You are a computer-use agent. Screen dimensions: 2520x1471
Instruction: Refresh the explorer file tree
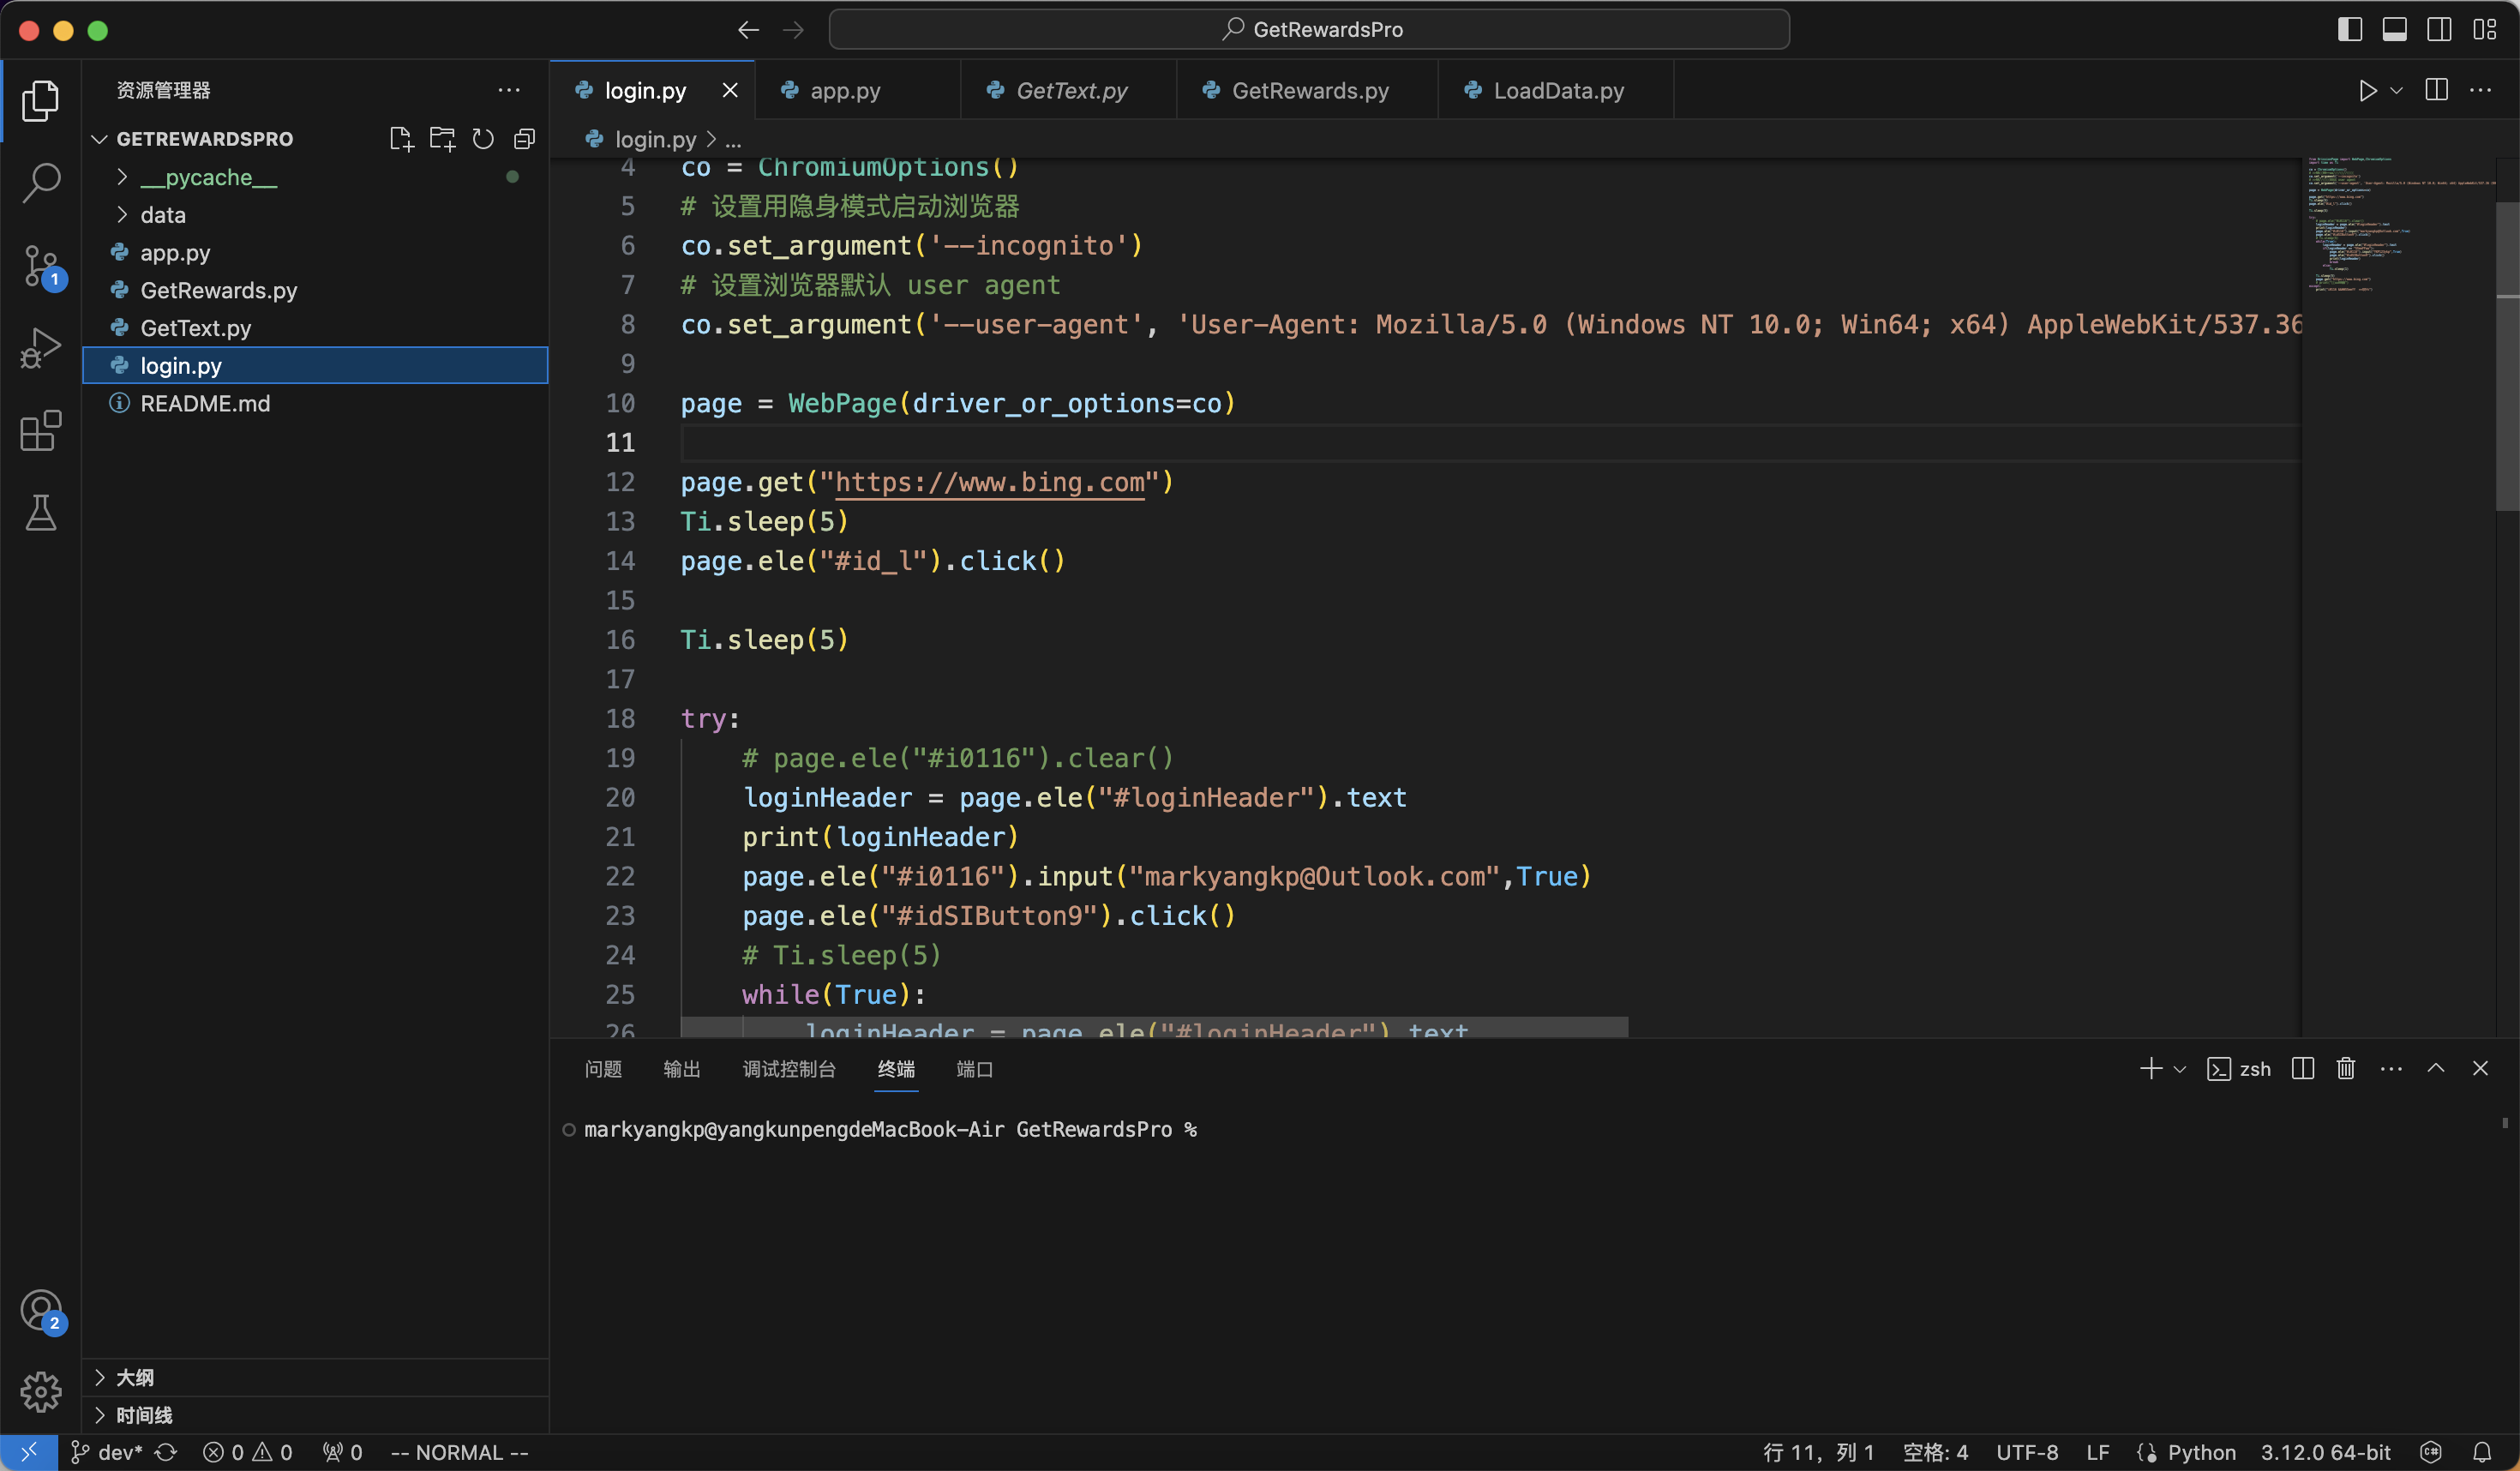483,139
